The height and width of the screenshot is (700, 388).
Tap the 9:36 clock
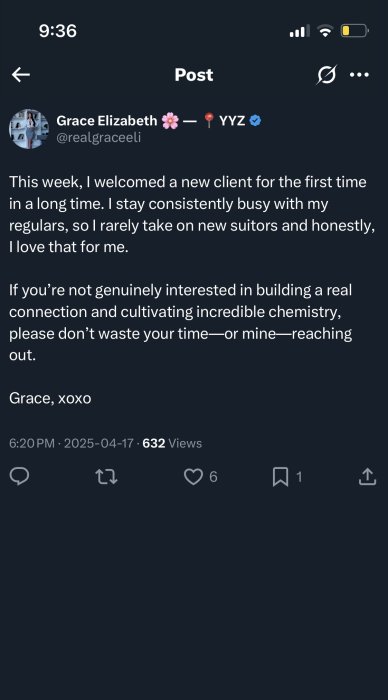click(58, 31)
